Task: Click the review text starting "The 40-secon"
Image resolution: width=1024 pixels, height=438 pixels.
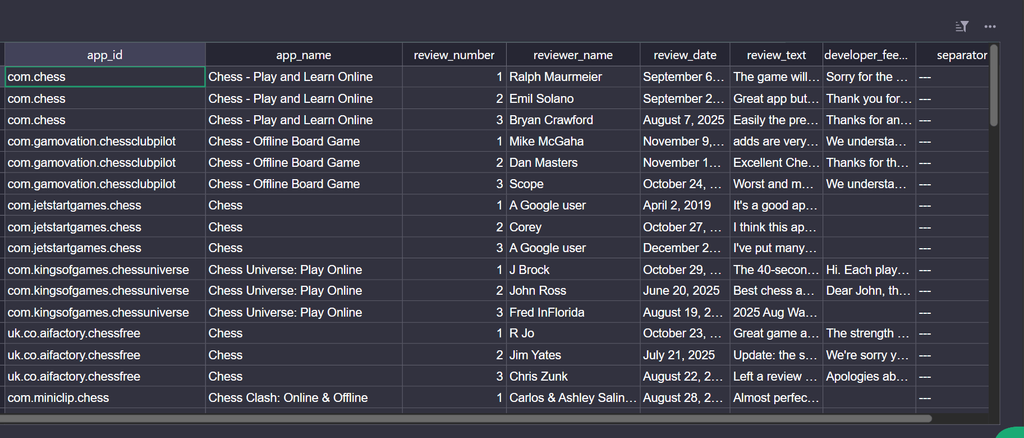Action: point(776,270)
